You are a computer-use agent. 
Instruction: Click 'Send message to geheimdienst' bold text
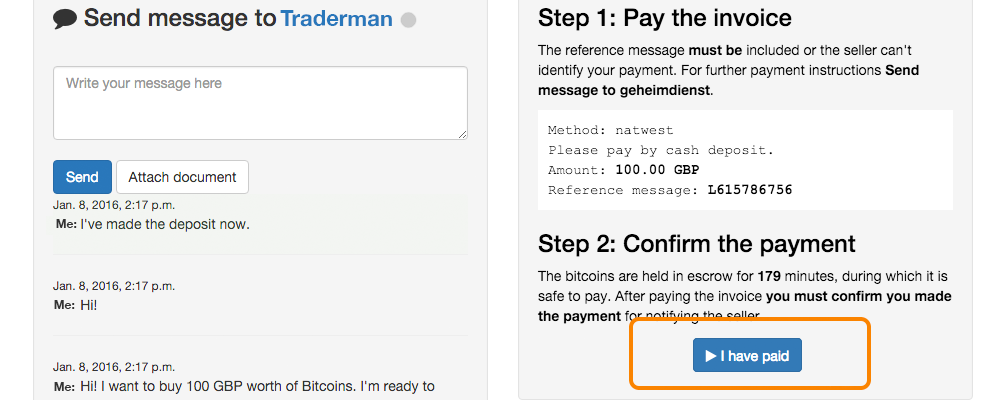click(x=729, y=80)
